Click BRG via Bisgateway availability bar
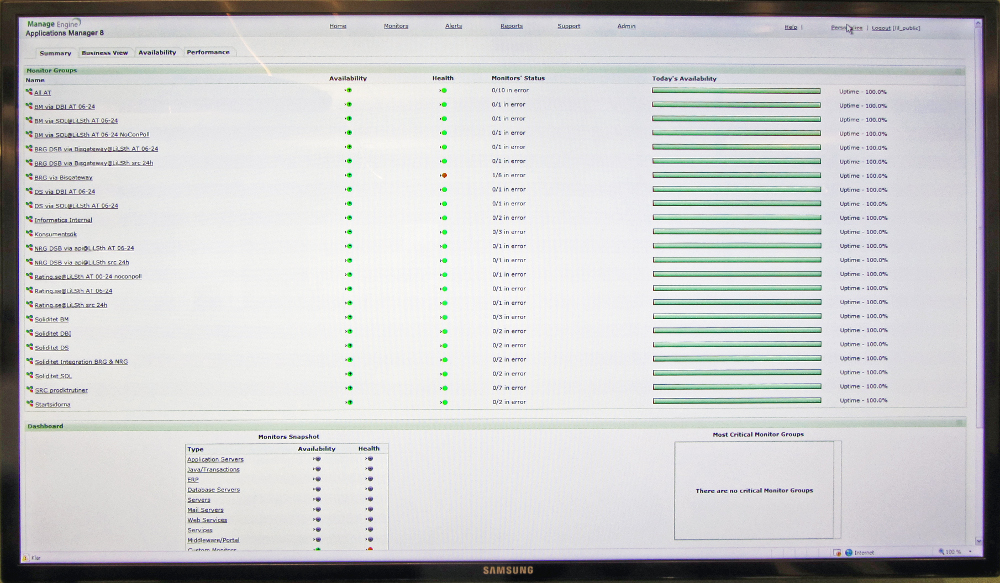The width and height of the screenshot is (1000, 583). [x=737, y=175]
